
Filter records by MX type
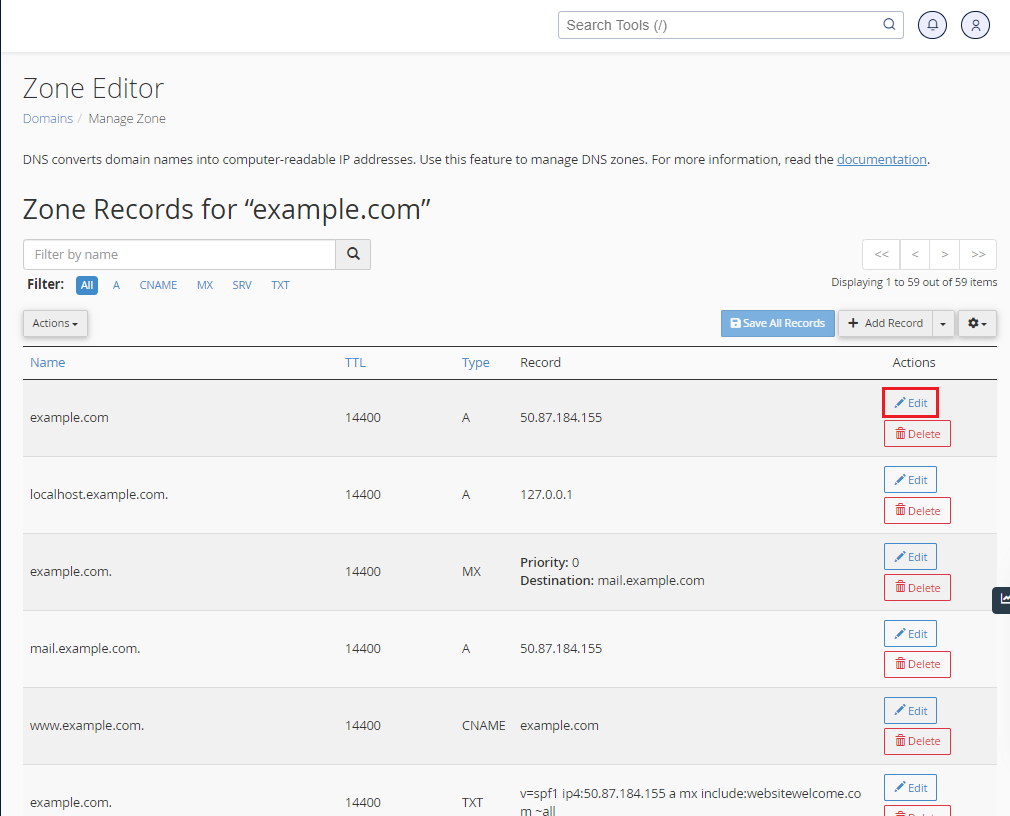[205, 285]
